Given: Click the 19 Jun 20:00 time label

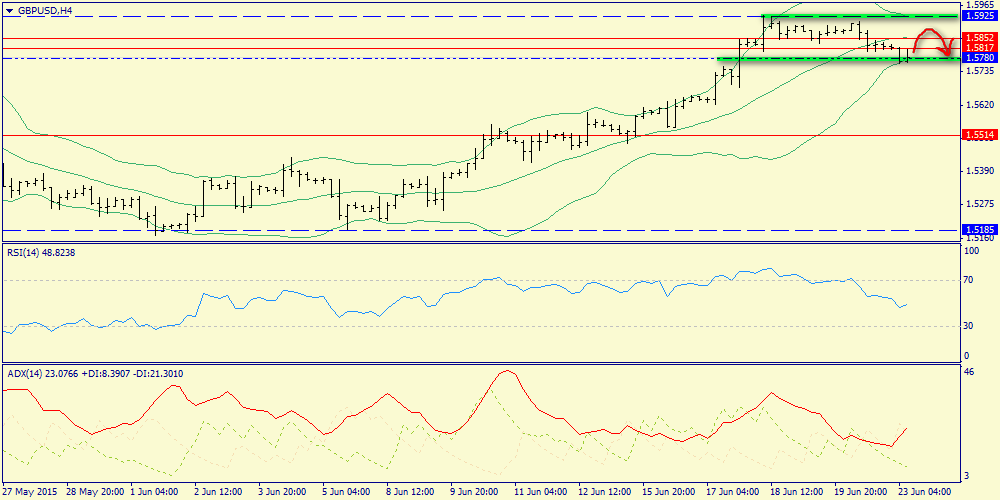Looking at the screenshot, I should (860, 492).
